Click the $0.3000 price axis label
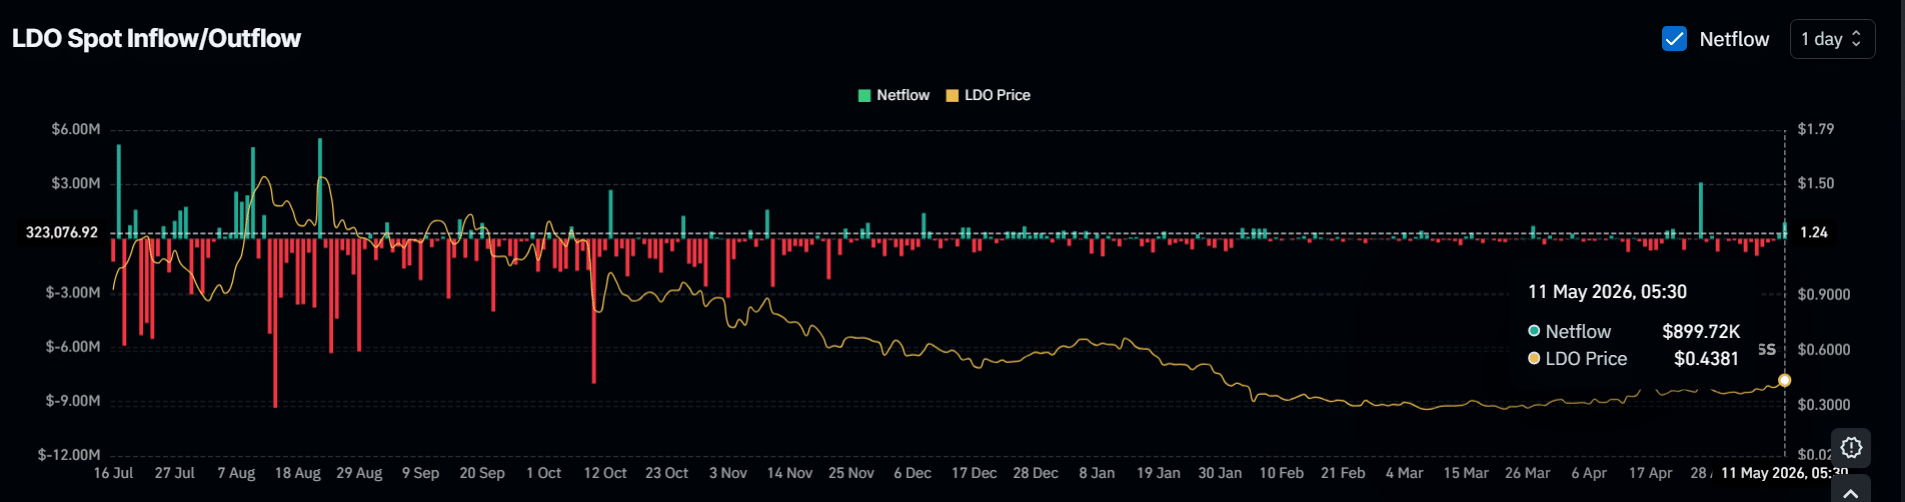This screenshot has width=1905, height=502. point(1824,405)
